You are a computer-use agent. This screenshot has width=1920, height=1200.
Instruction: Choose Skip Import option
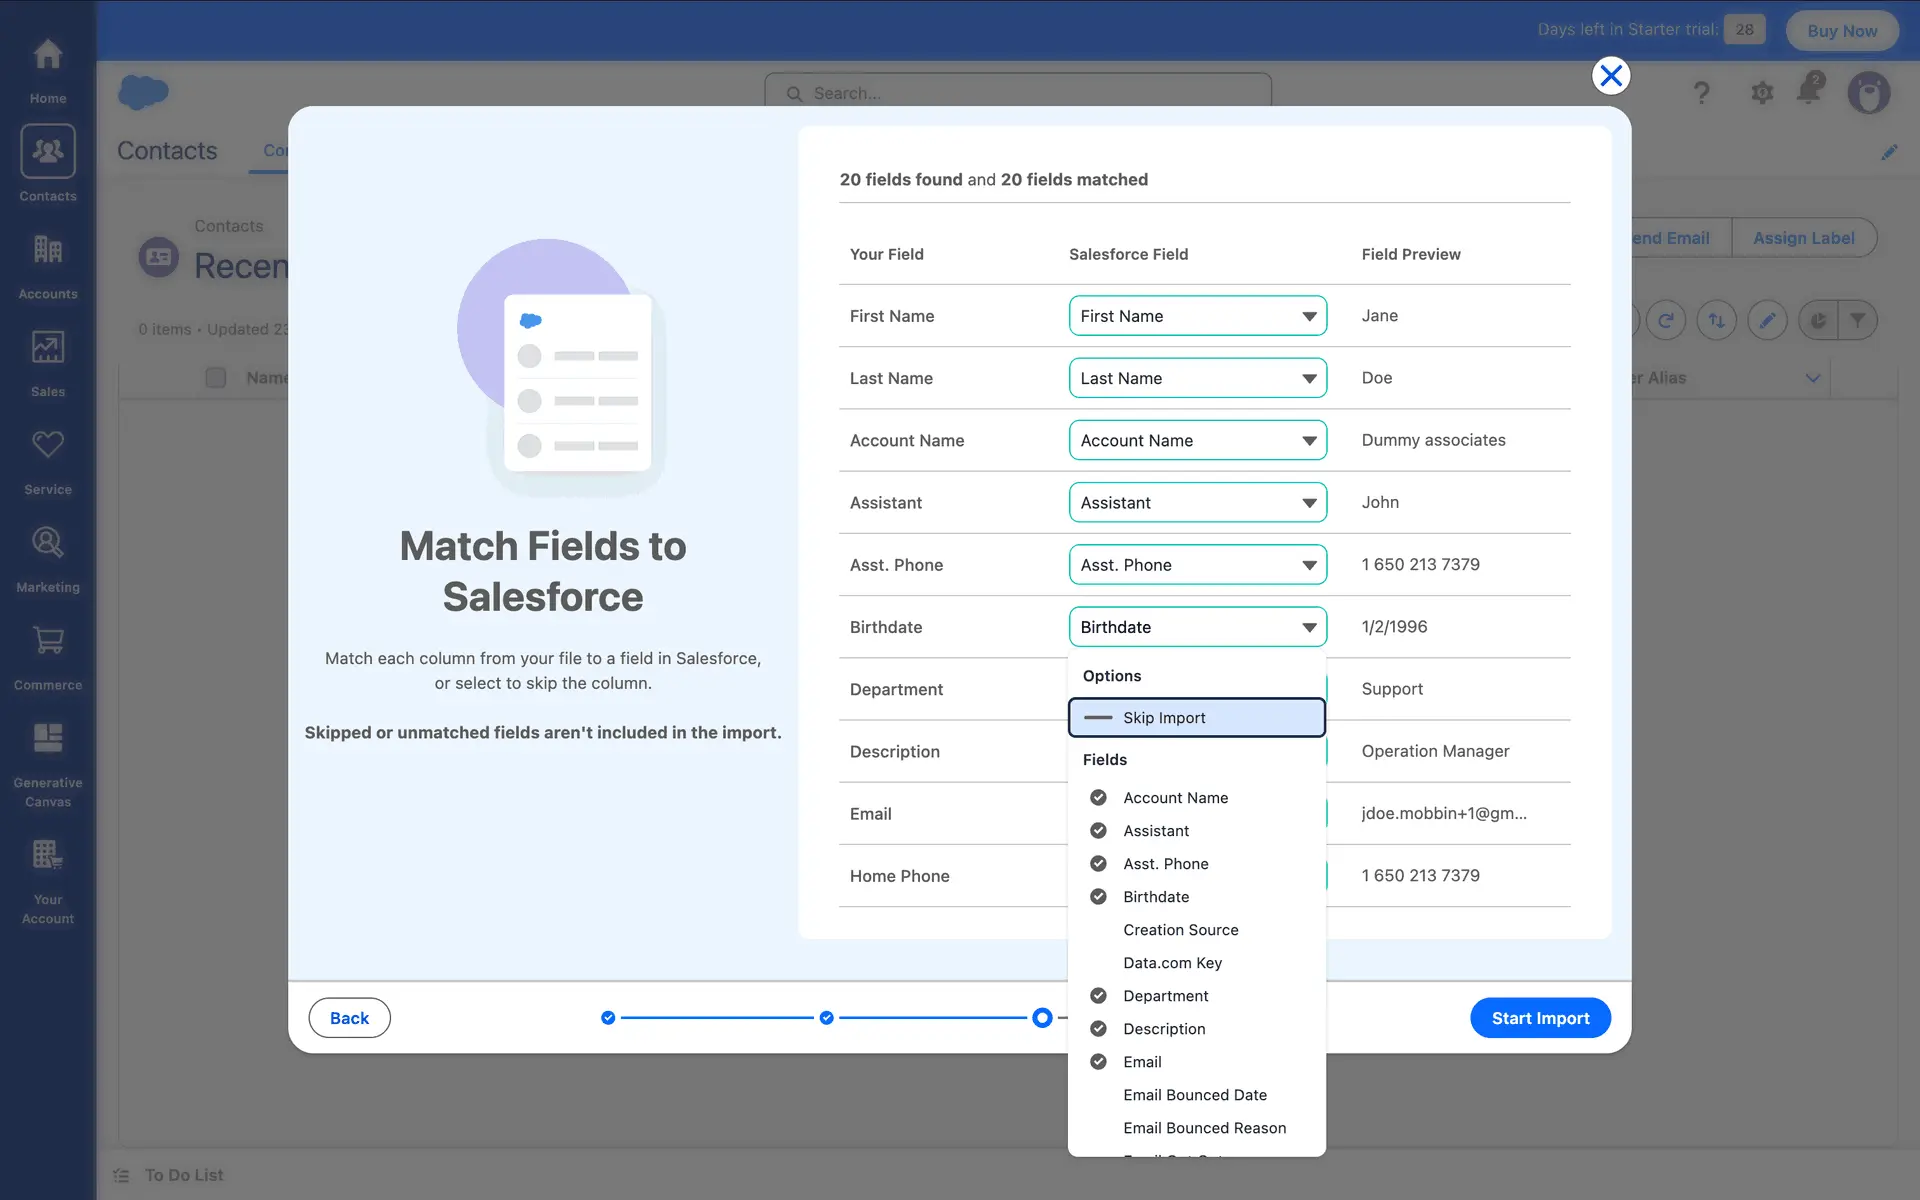point(1196,718)
